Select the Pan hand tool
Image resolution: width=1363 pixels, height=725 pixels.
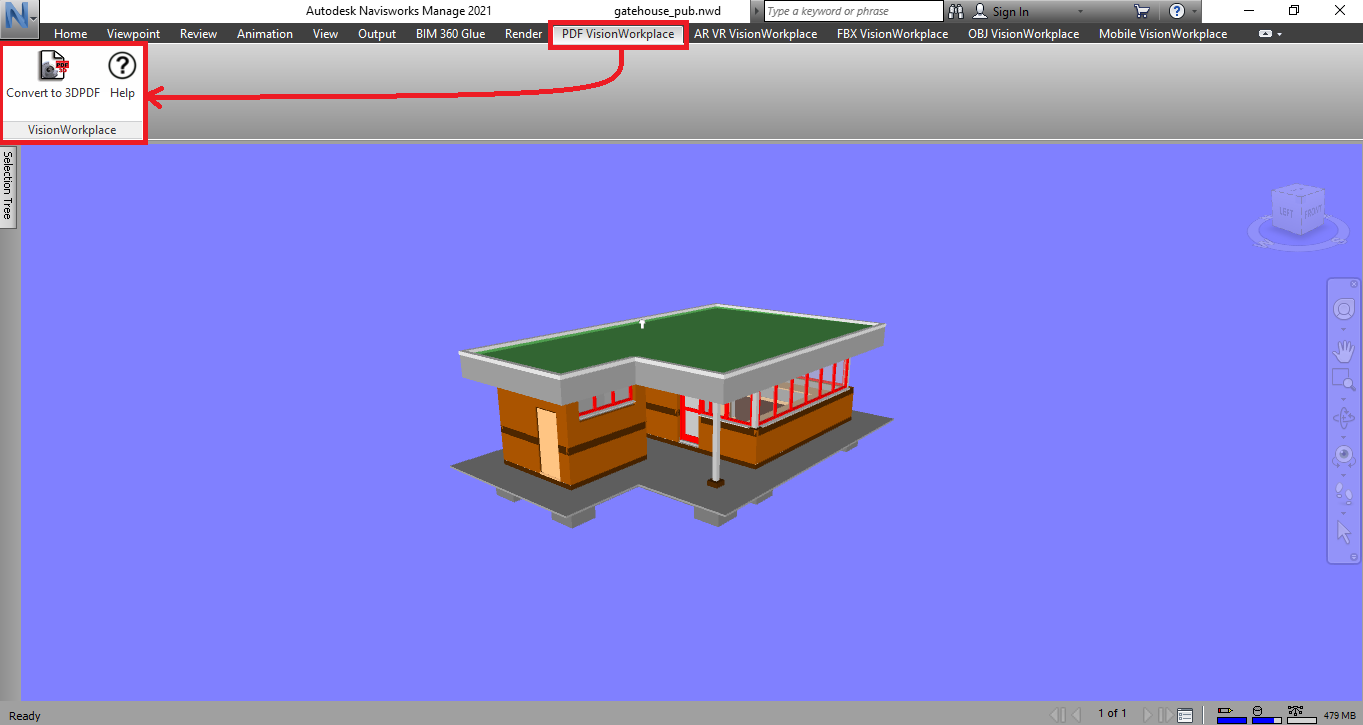click(1343, 351)
